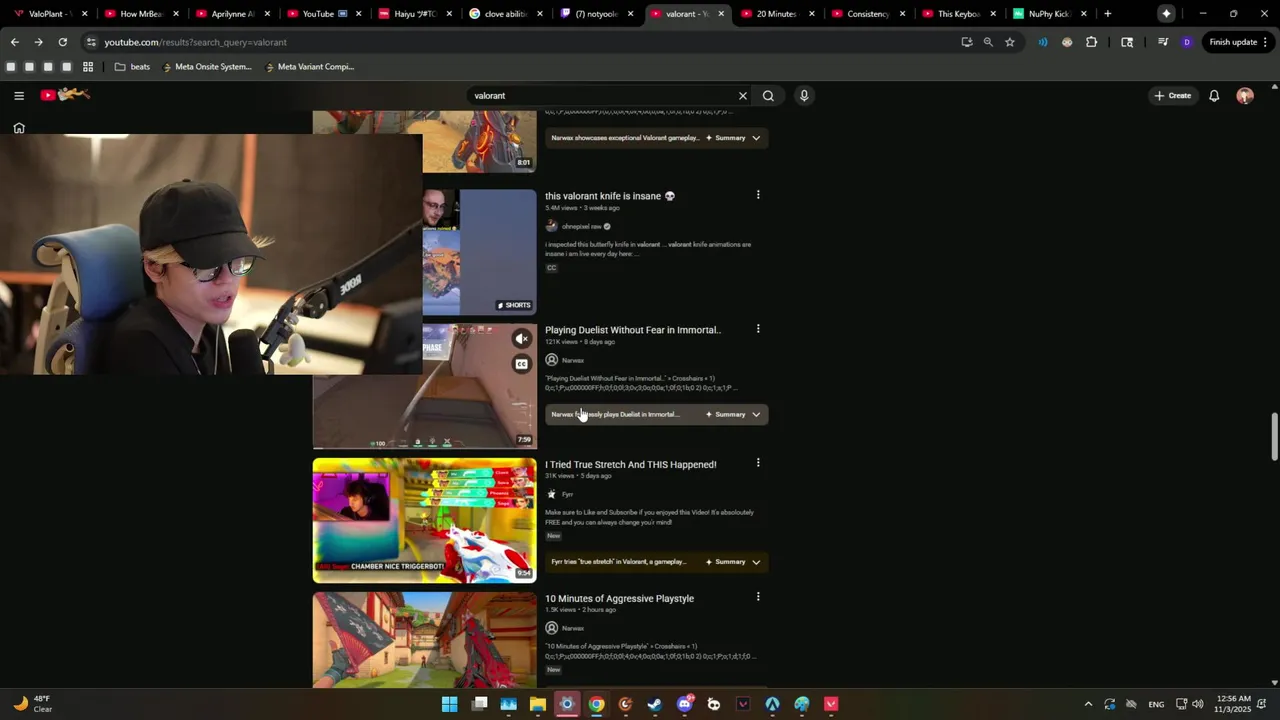Bookmark this page with the star icon
The width and height of the screenshot is (1280, 720).
tap(1010, 42)
